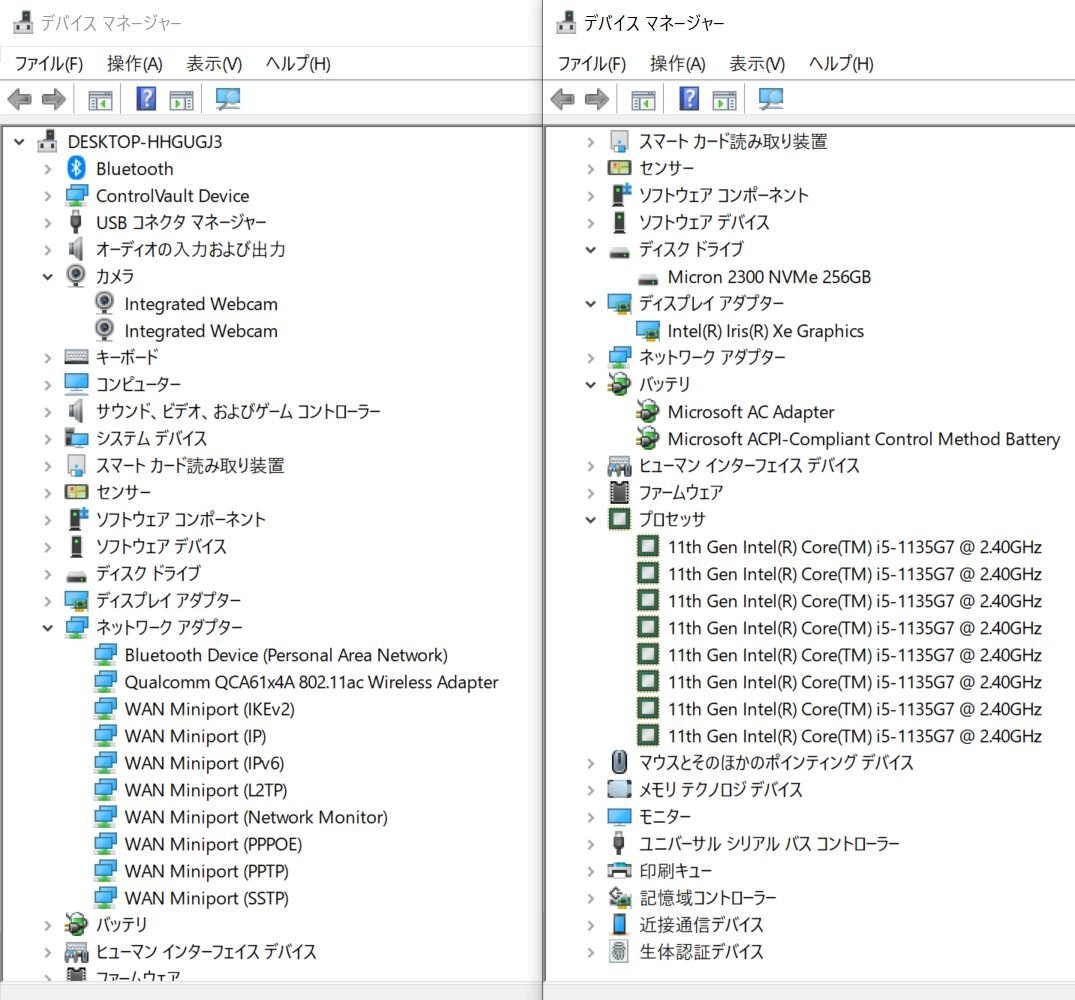
Task: Select Intel(R) Iris(R) Xe Graphics text
Action: coord(765,331)
